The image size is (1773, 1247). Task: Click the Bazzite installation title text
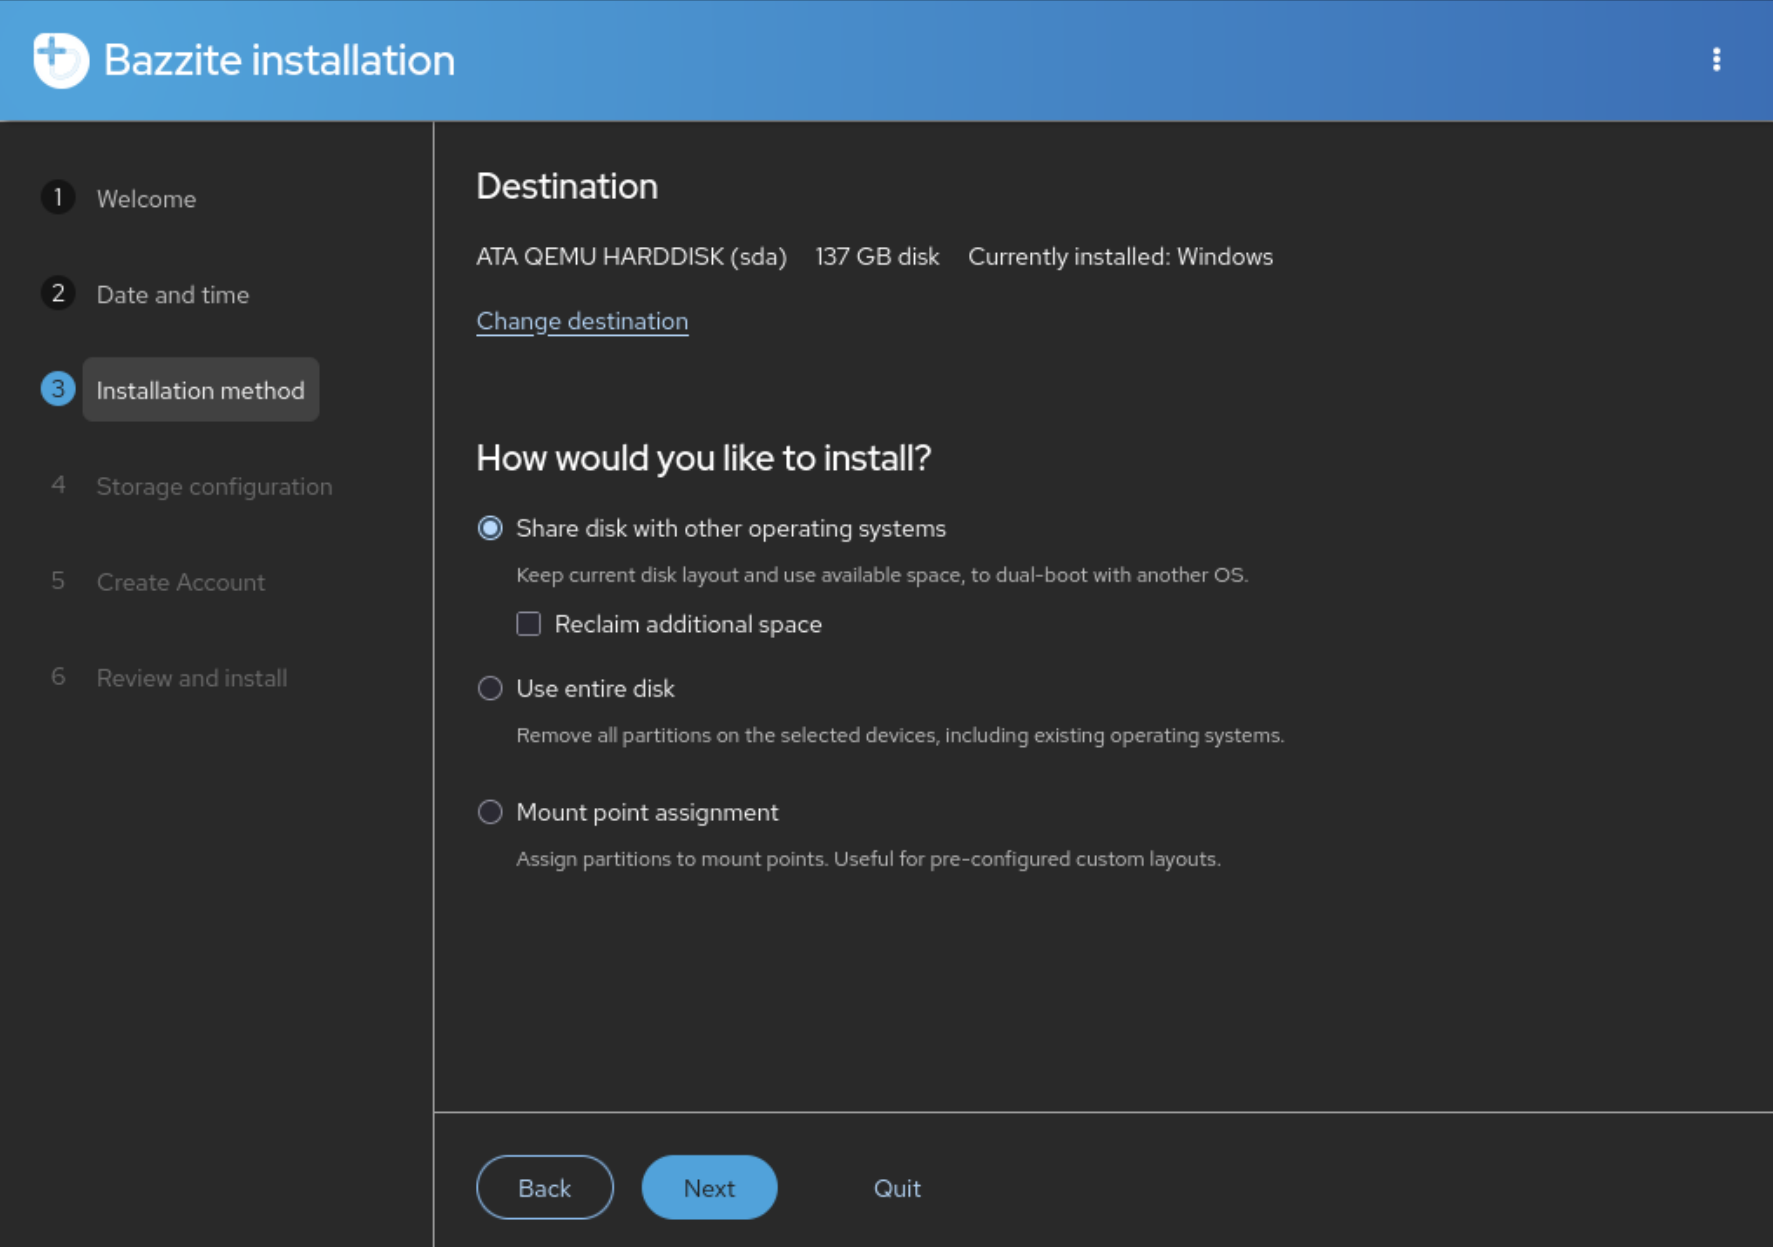(279, 60)
